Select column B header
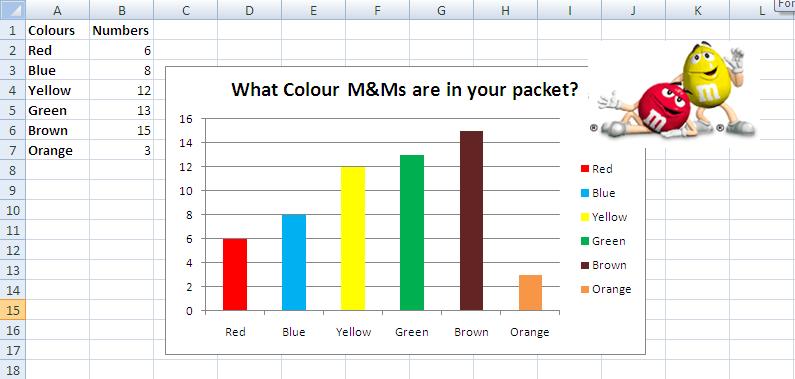795x379 pixels. pyautogui.click(x=122, y=10)
